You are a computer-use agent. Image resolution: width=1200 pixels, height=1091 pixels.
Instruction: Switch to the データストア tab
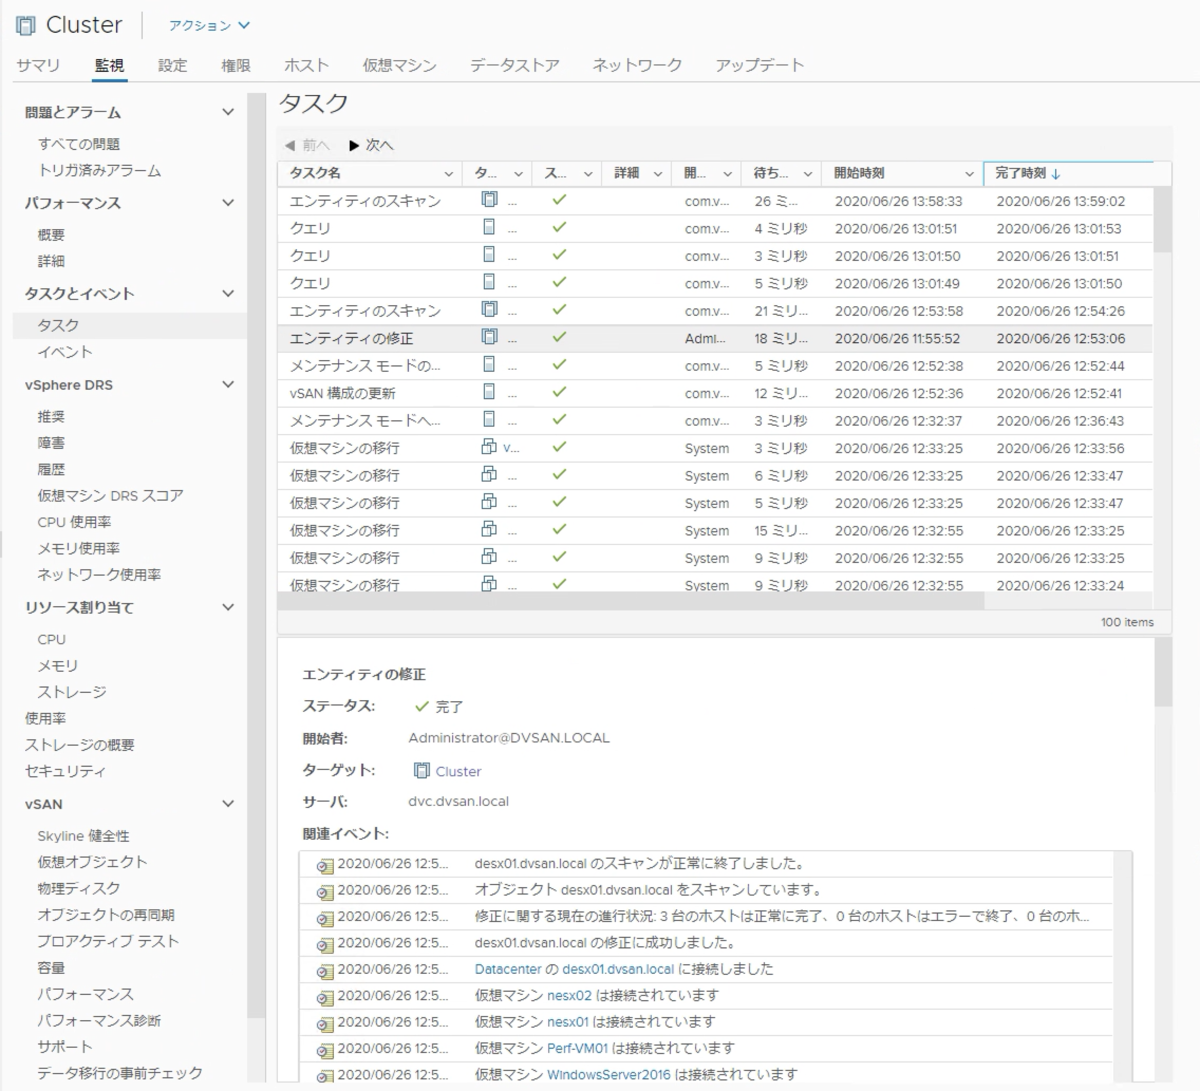pos(514,65)
